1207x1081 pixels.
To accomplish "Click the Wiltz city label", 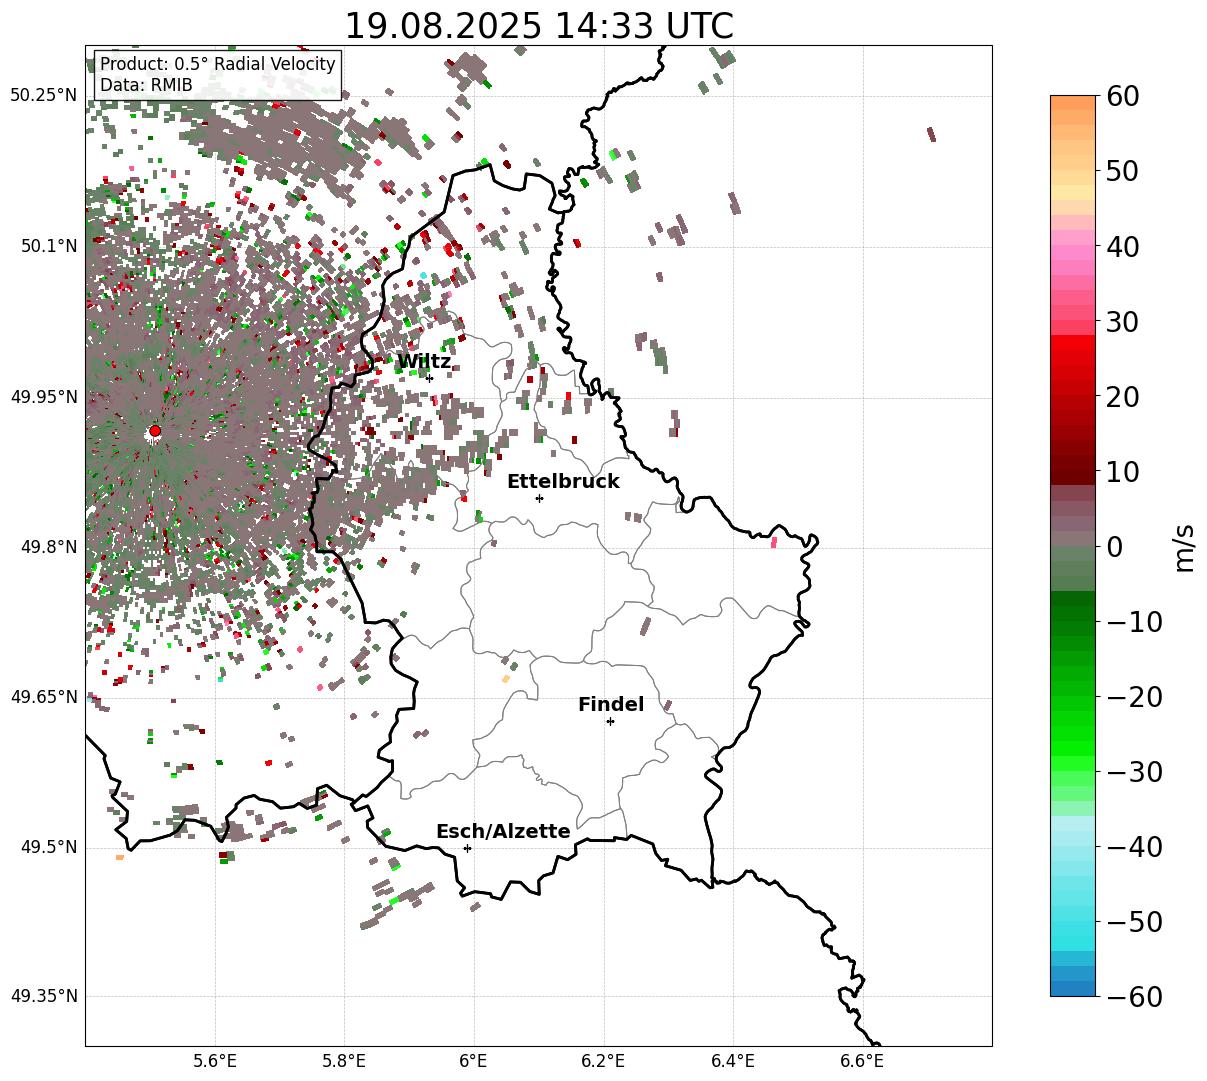I will click(424, 362).
